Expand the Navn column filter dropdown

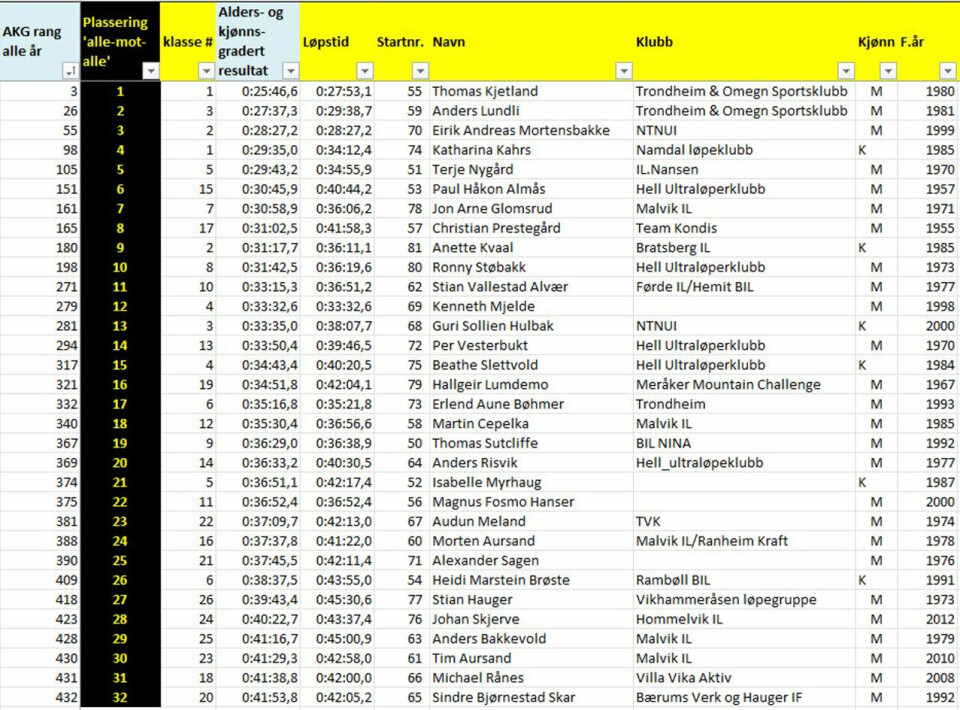[623, 71]
